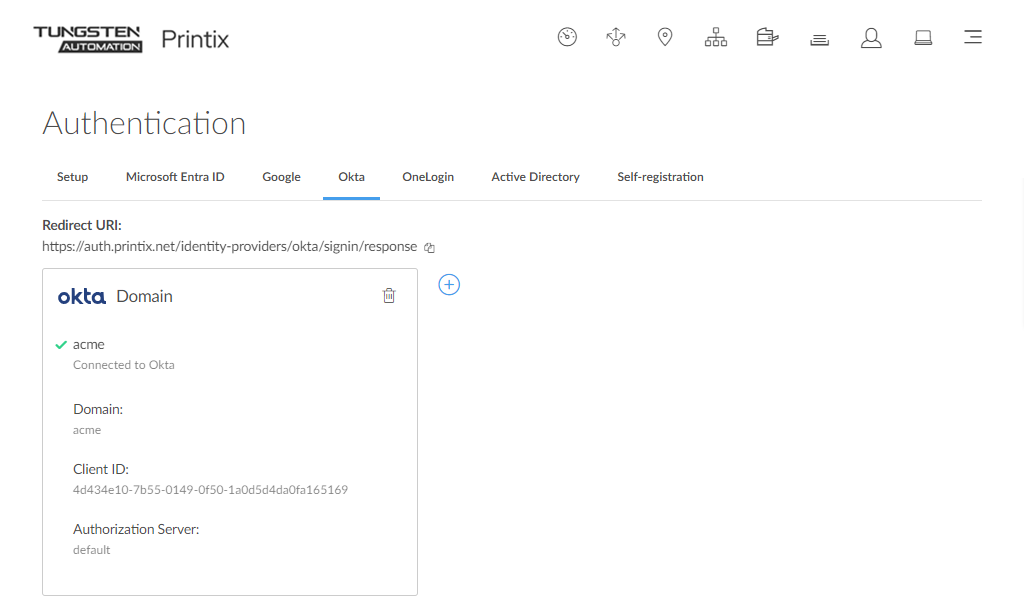Select the Google tab
The height and width of the screenshot is (610, 1024).
281,177
